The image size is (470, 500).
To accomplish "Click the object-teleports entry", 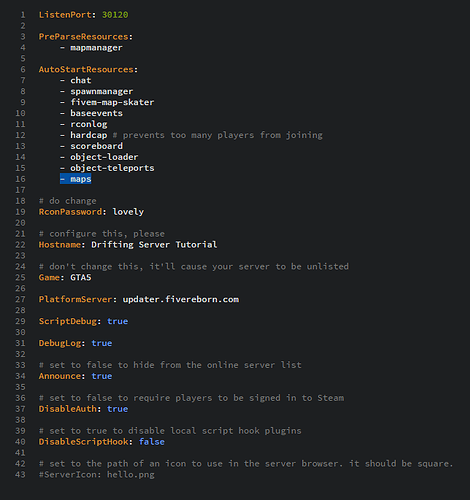I will click(x=112, y=168).
